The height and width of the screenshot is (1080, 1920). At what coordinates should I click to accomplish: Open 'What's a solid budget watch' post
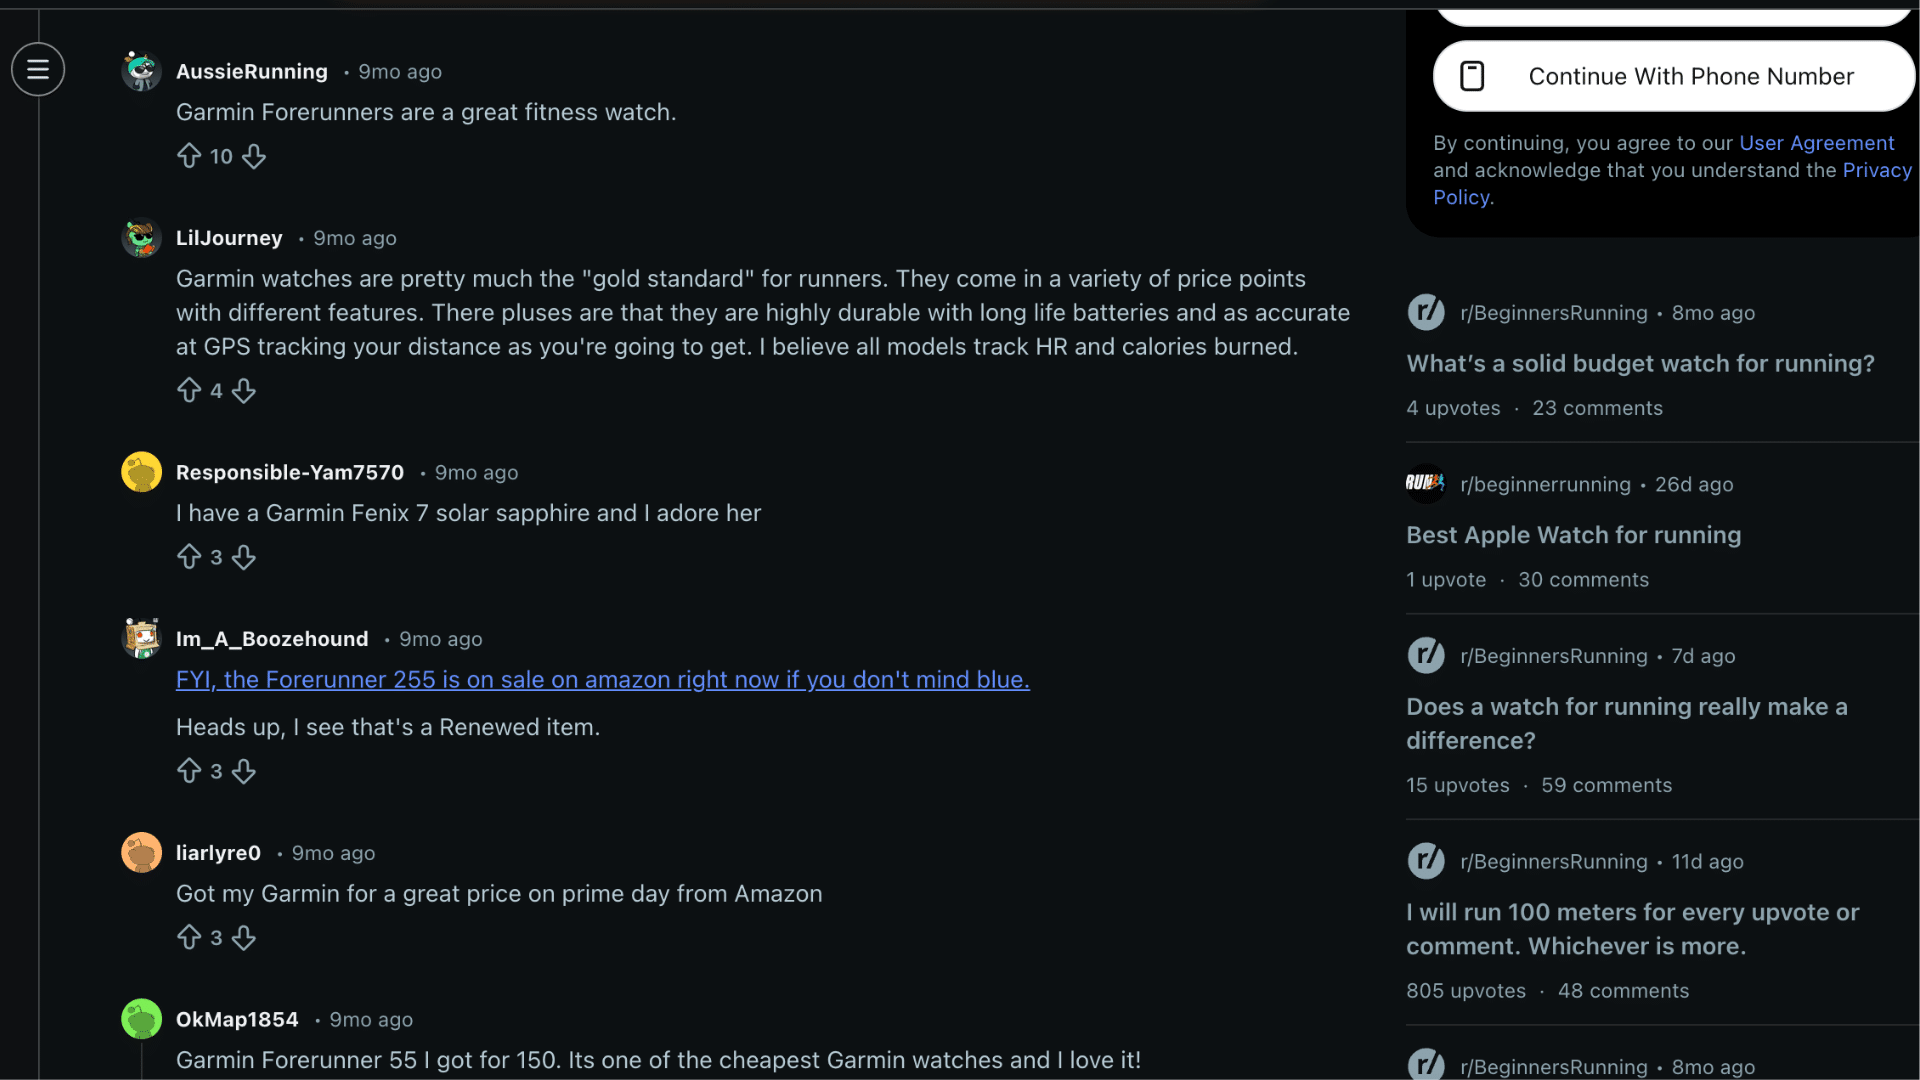click(1640, 364)
